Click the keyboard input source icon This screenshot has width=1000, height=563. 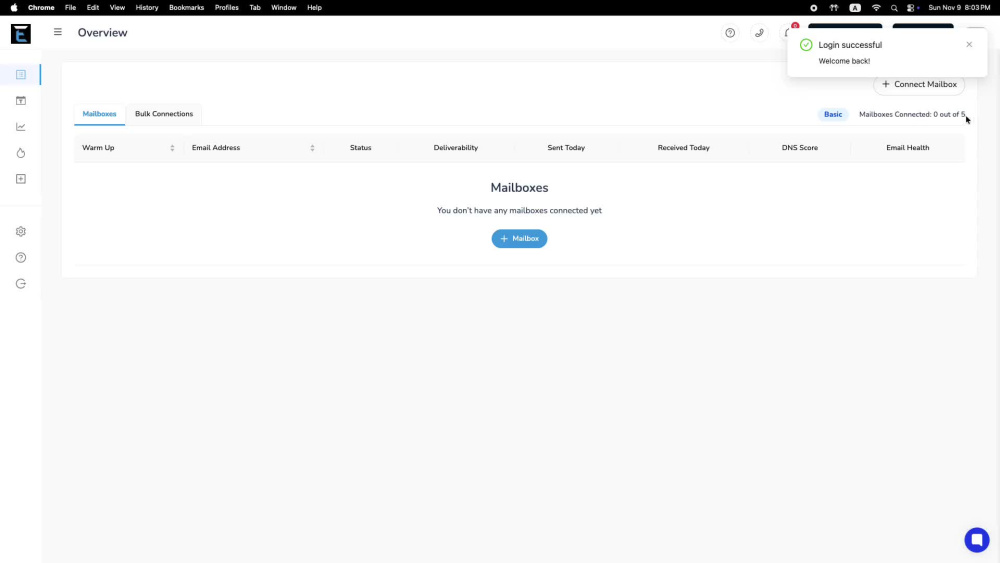click(855, 8)
